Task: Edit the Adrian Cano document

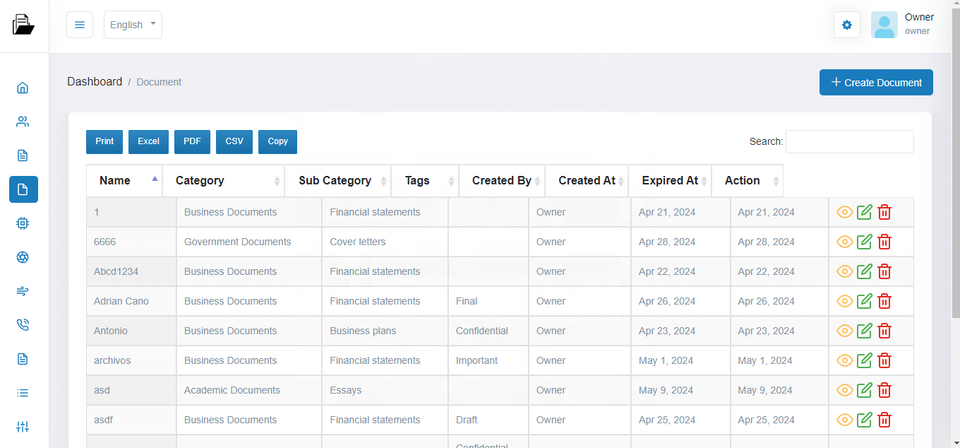Action: [x=865, y=301]
